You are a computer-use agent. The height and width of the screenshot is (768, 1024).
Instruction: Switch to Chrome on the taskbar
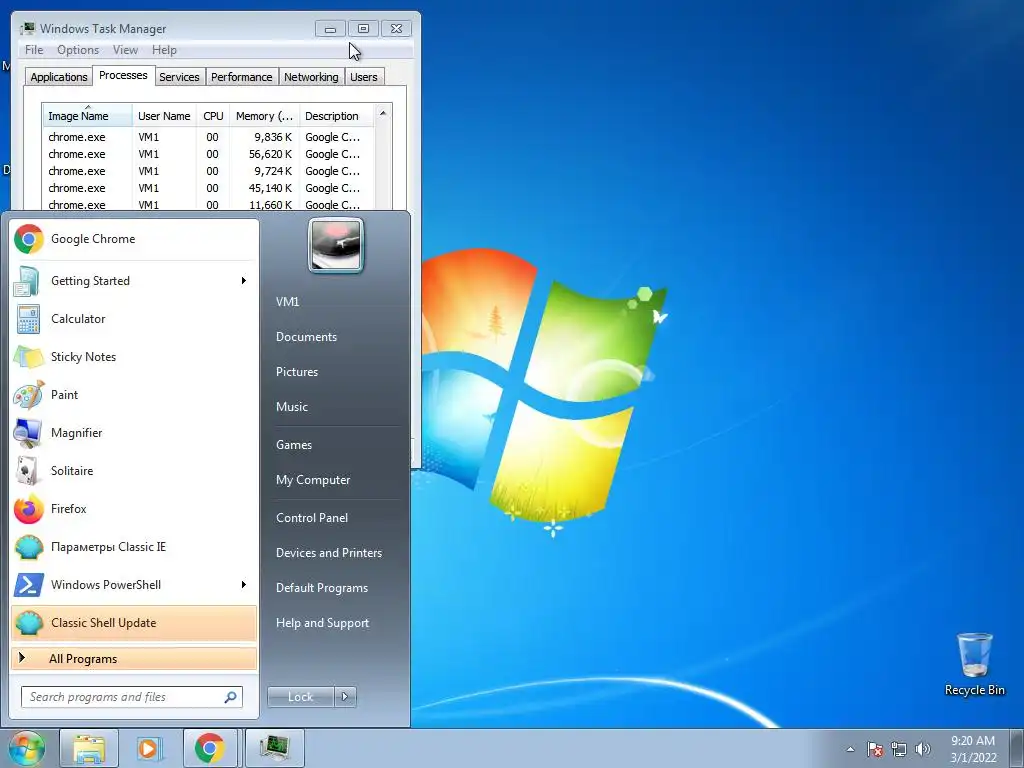pyautogui.click(x=210, y=748)
